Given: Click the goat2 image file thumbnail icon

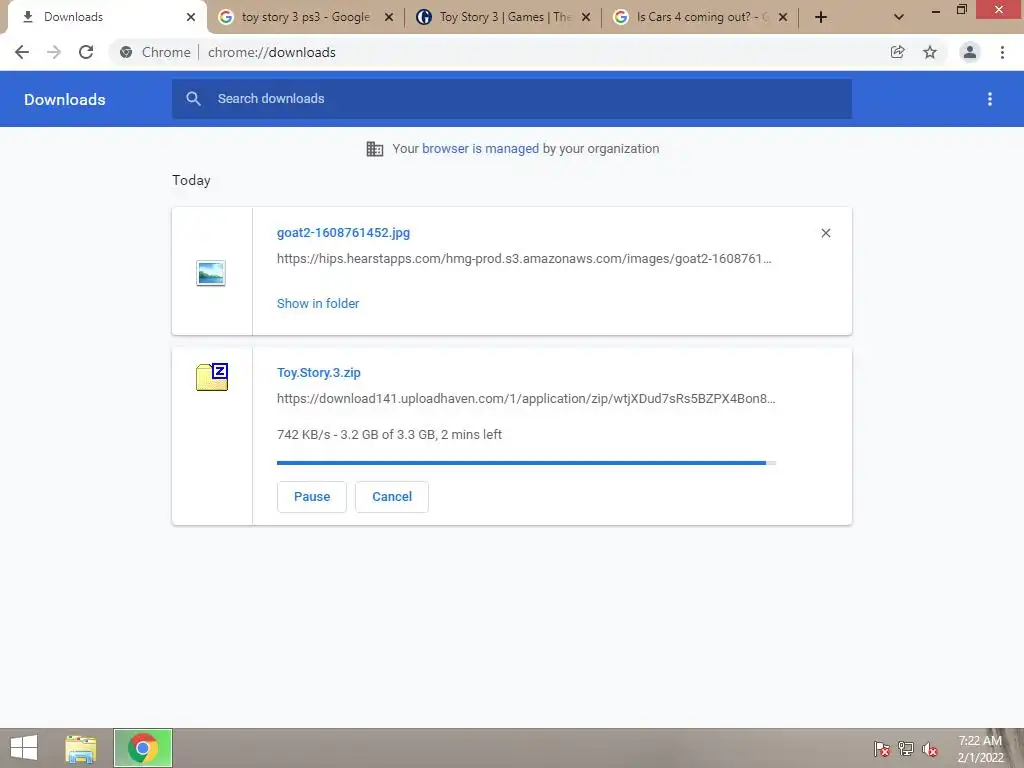Looking at the screenshot, I should 211,273.
